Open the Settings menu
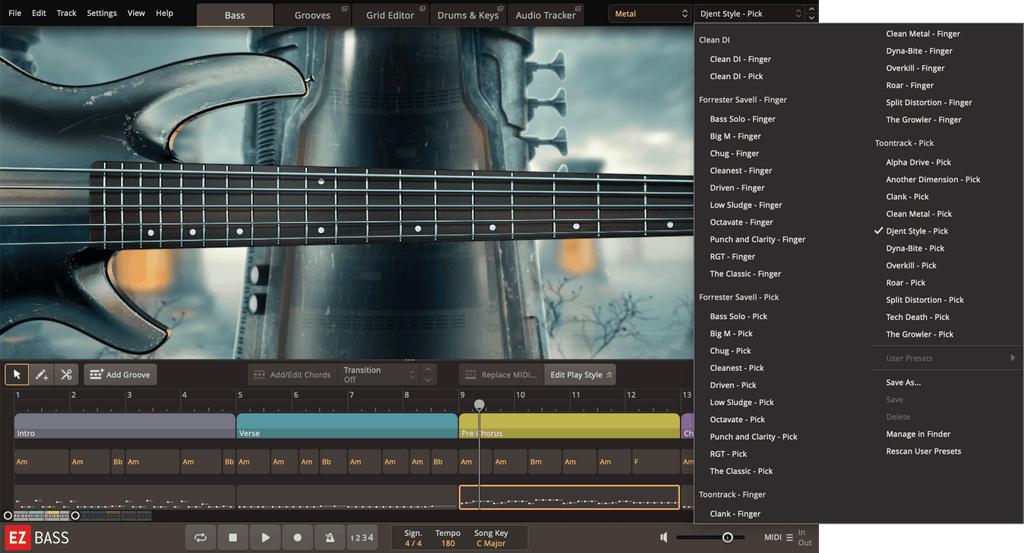1024x553 pixels. pyautogui.click(x=102, y=13)
